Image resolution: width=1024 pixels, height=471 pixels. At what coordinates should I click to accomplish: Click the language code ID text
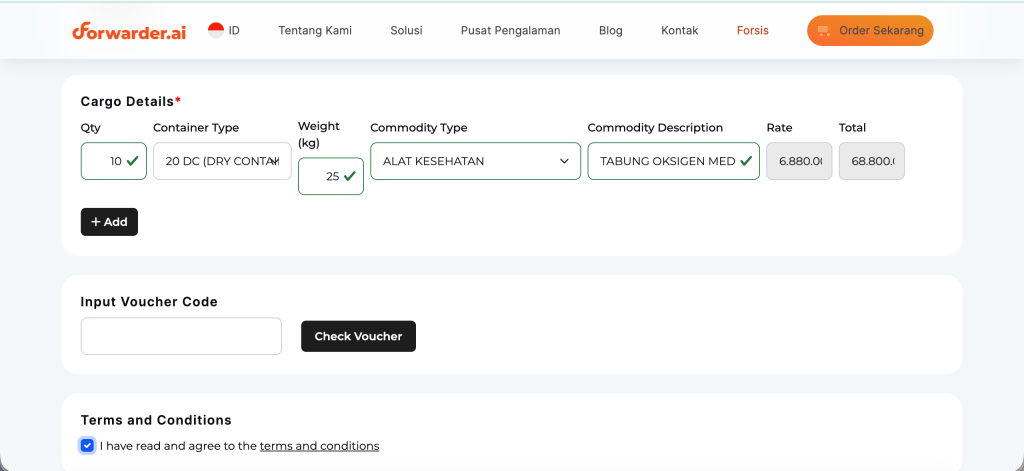(234, 30)
